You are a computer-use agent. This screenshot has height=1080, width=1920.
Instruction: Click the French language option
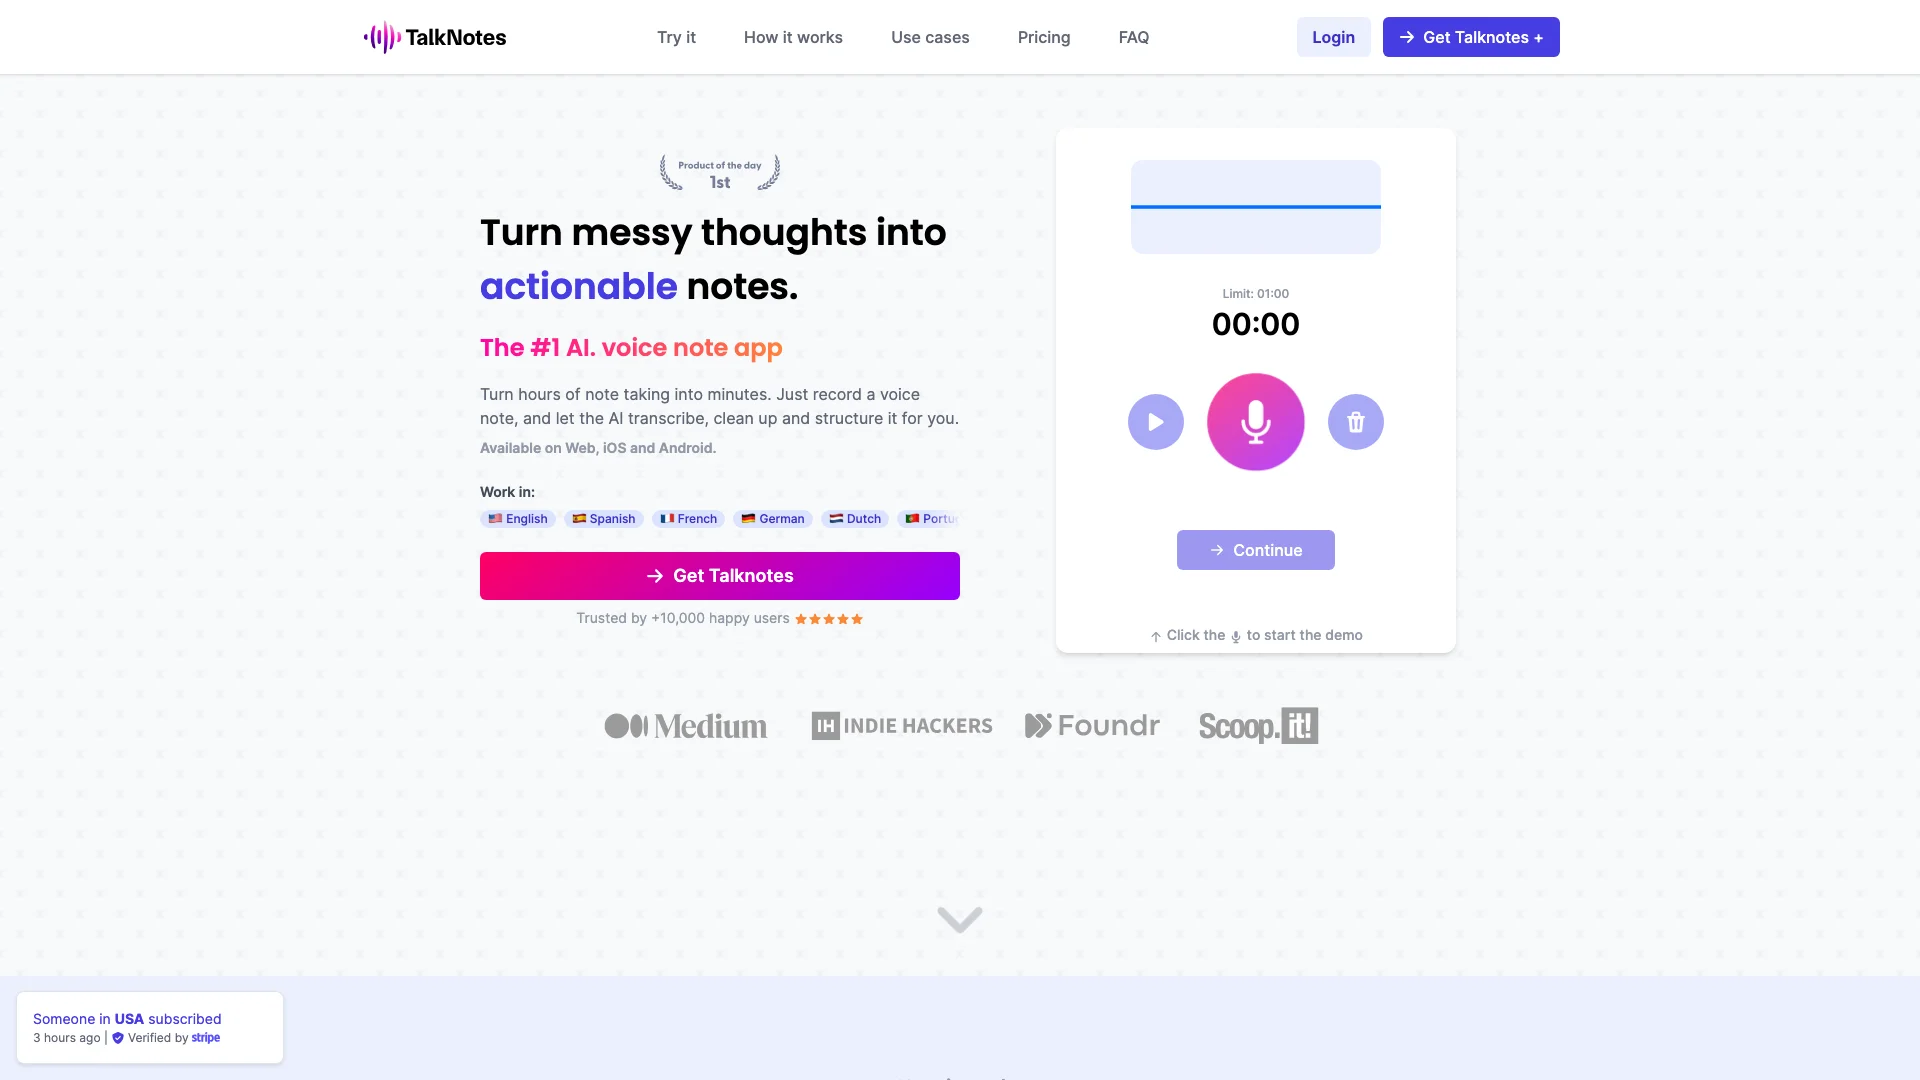688,518
